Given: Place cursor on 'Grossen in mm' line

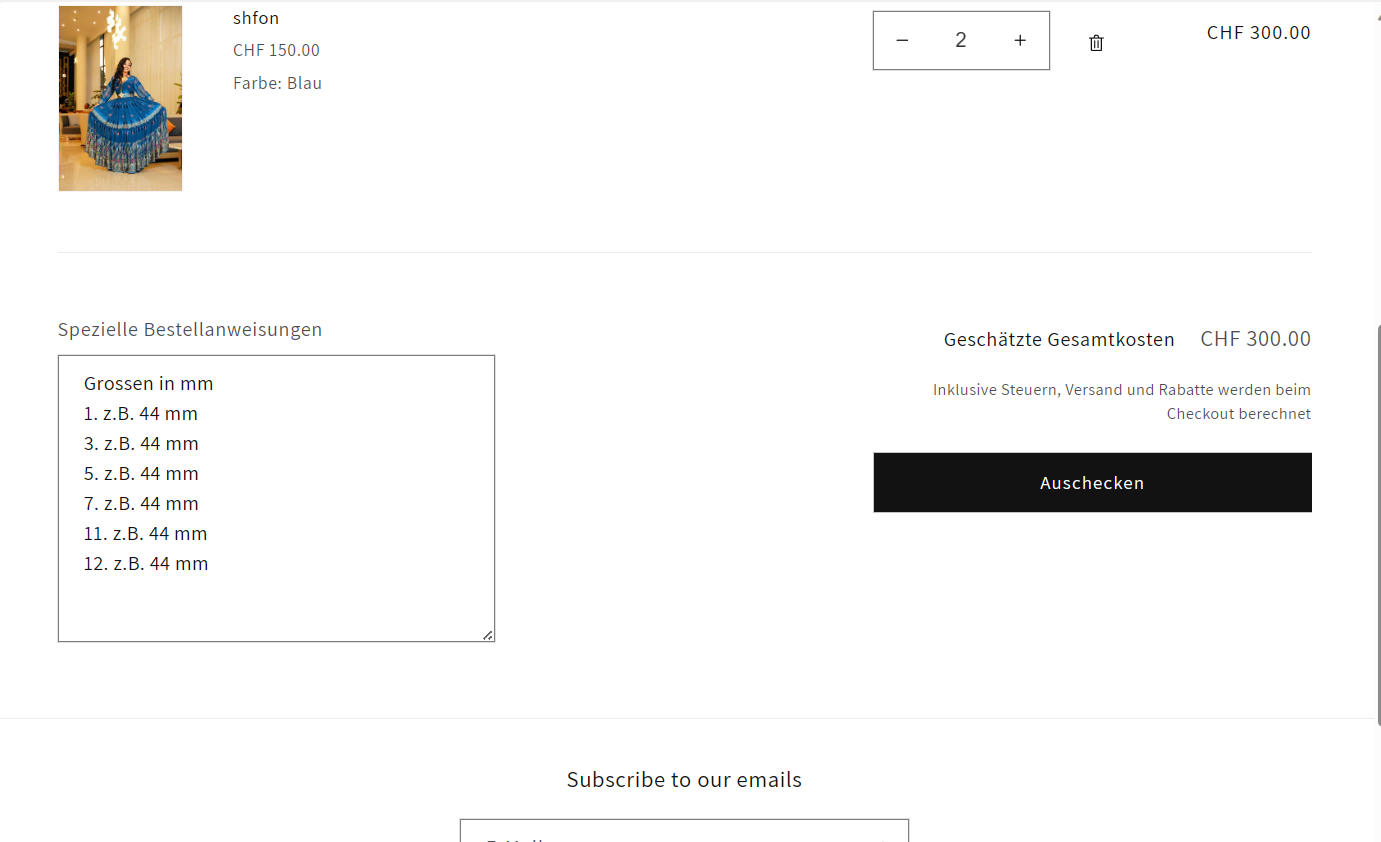Looking at the screenshot, I should tap(149, 384).
